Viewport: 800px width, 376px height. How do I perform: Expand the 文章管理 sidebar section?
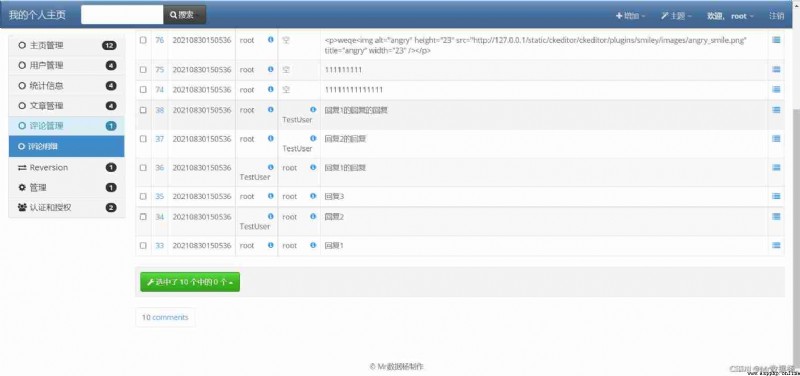click(67, 106)
